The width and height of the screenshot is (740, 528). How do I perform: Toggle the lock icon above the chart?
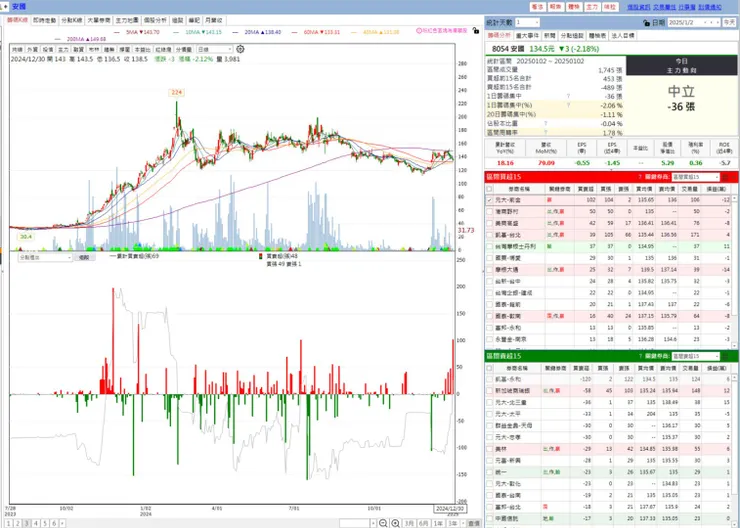click(x=476, y=31)
